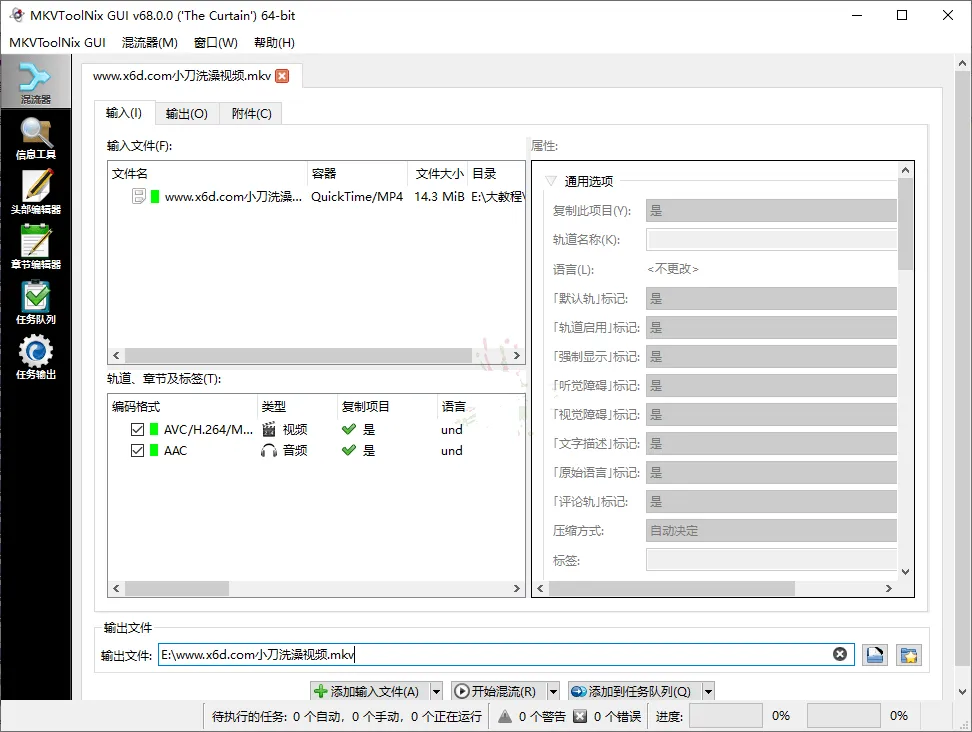Open the 任务输出 panel

37,357
